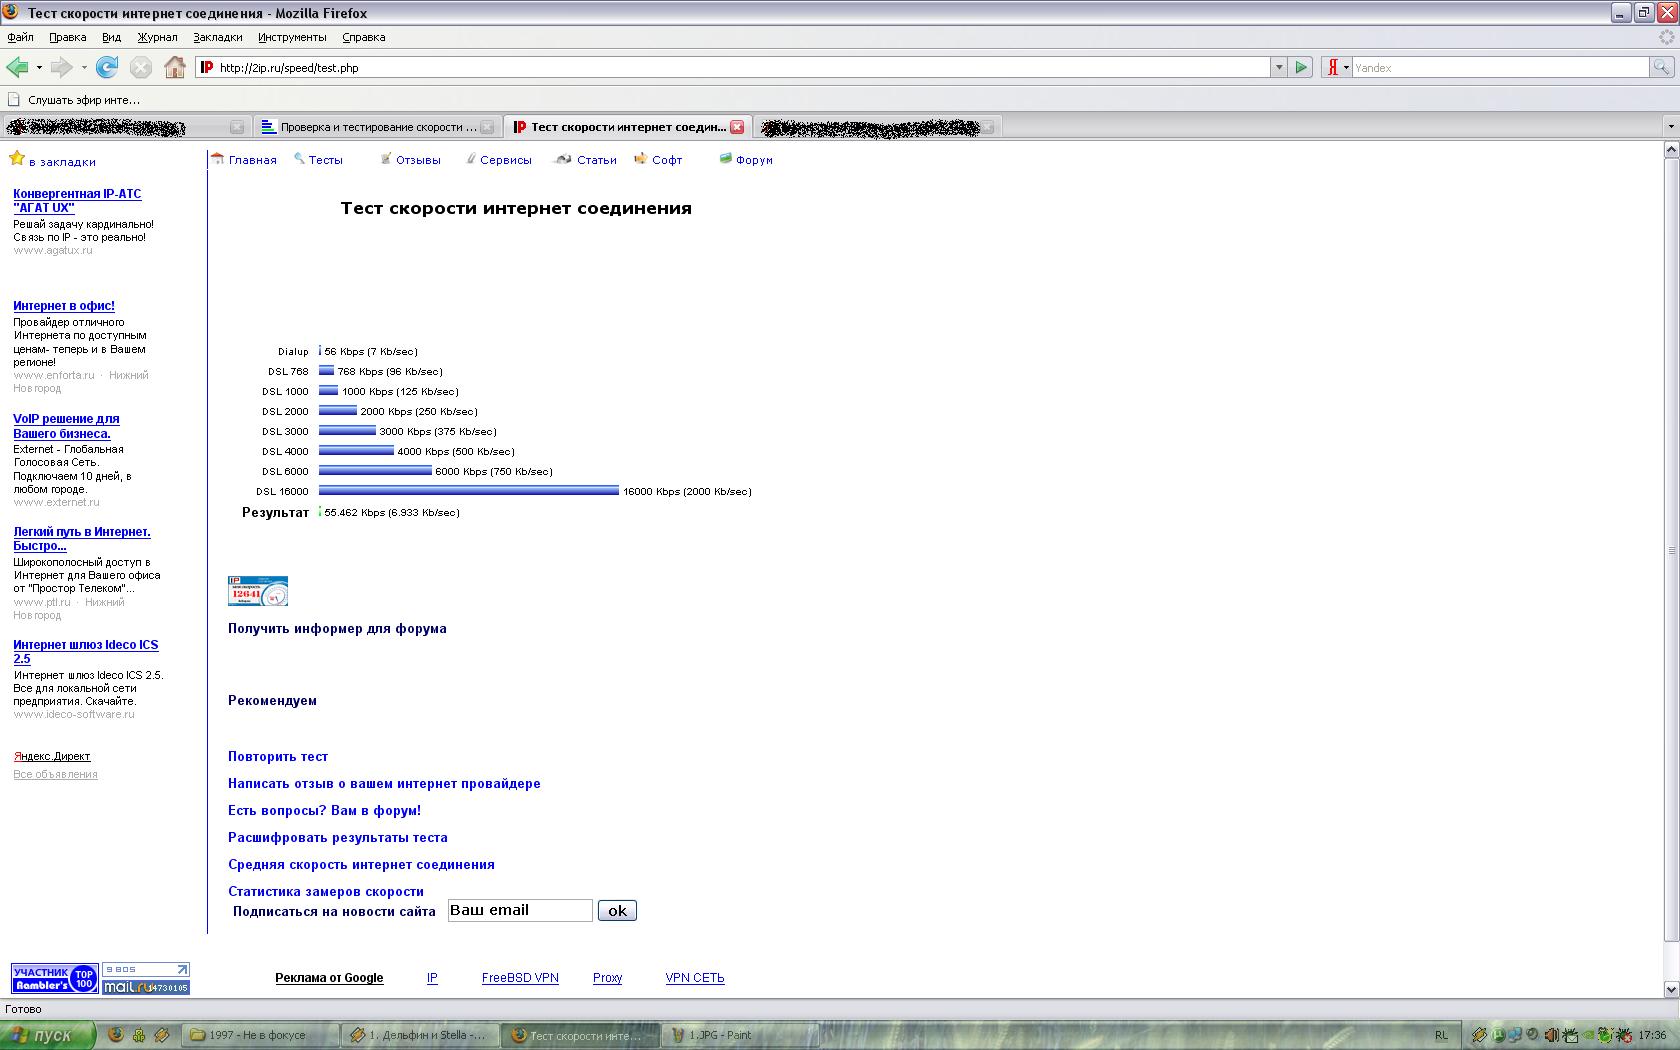Click the speed informer thumbnail image
This screenshot has height=1050, width=1680.
click(x=258, y=591)
